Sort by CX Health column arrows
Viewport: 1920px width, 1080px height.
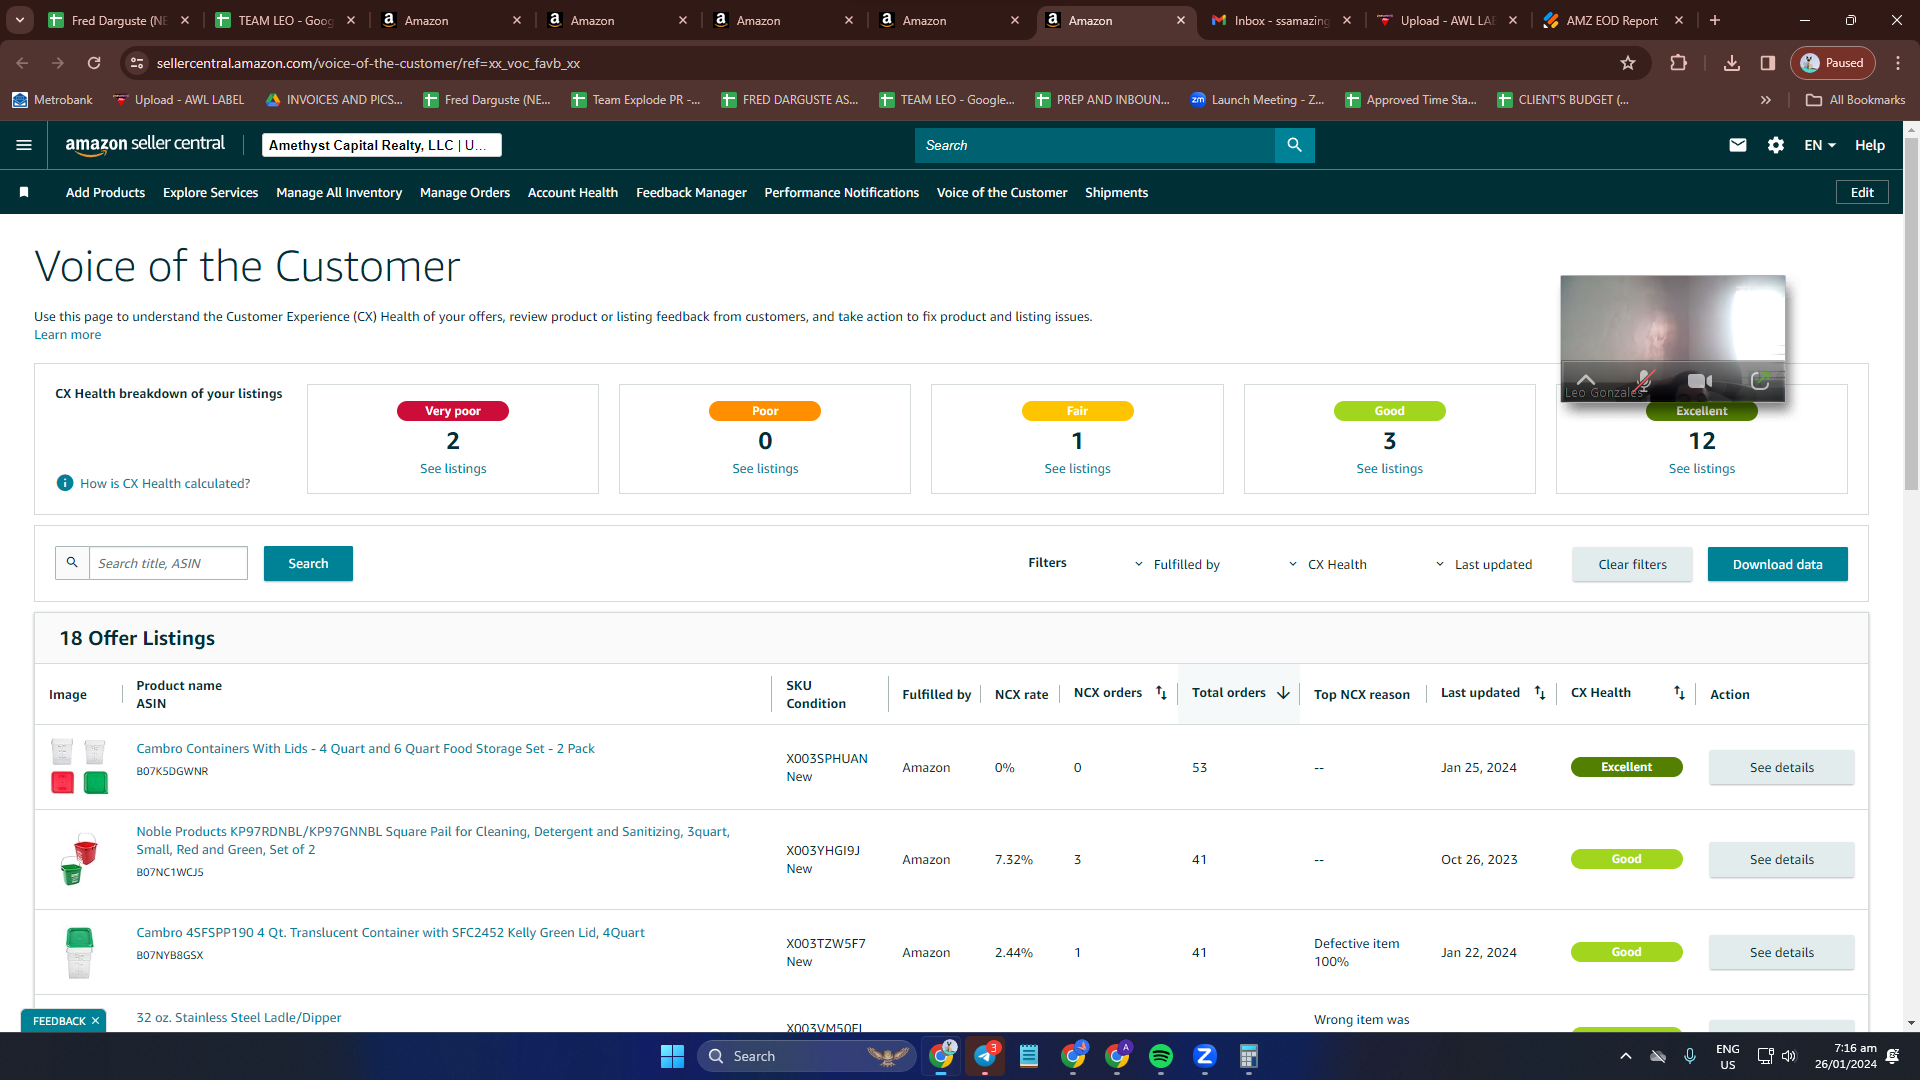(1679, 693)
